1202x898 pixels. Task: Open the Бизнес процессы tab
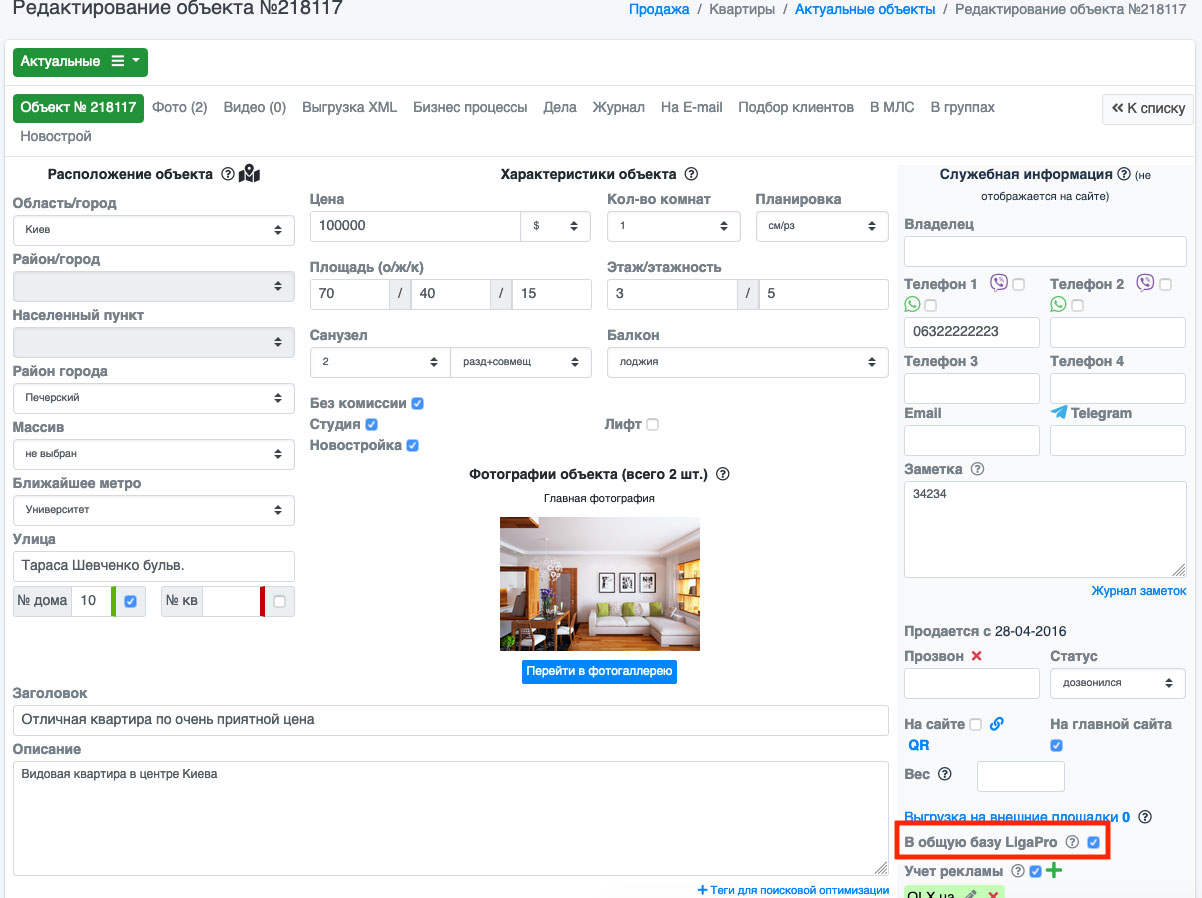click(470, 107)
